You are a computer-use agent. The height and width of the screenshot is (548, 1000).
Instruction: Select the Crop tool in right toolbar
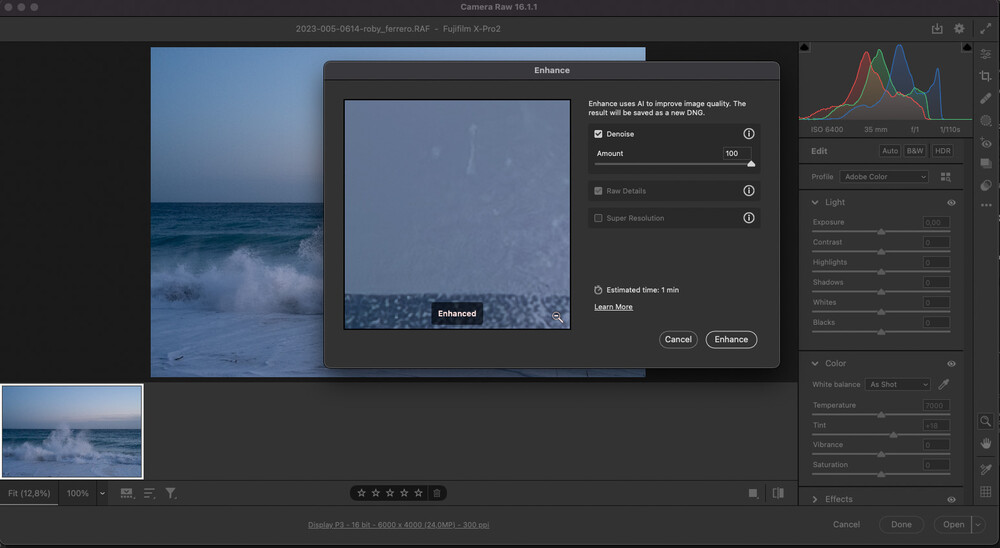pos(986,76)
